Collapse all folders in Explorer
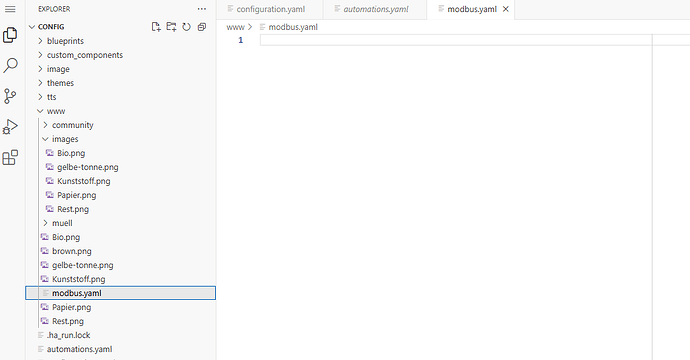 202,27
